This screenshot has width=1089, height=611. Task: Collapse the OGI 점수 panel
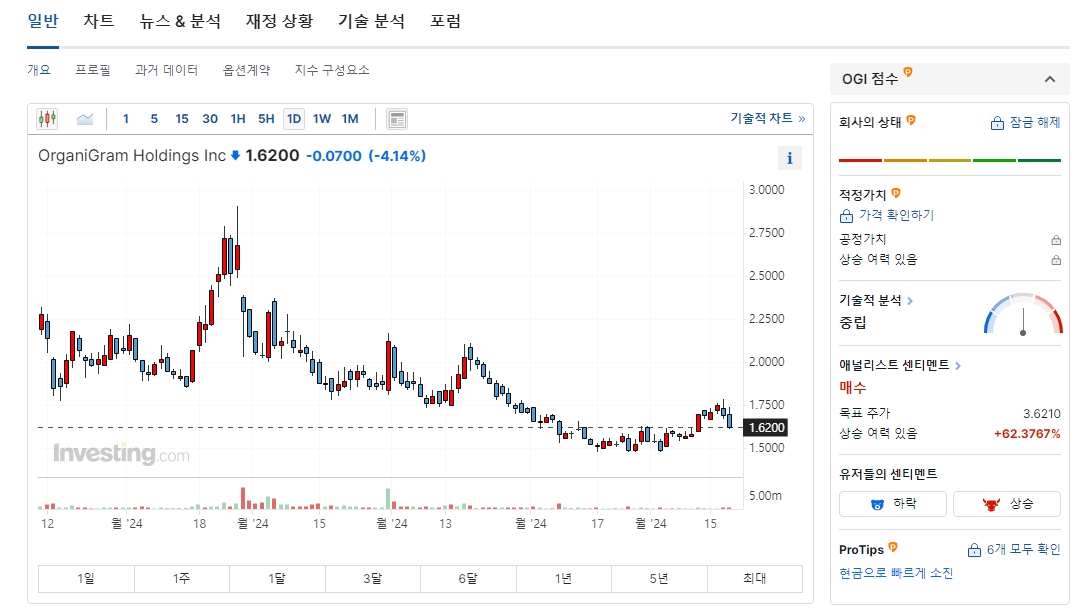click(x=1049, y=79)
